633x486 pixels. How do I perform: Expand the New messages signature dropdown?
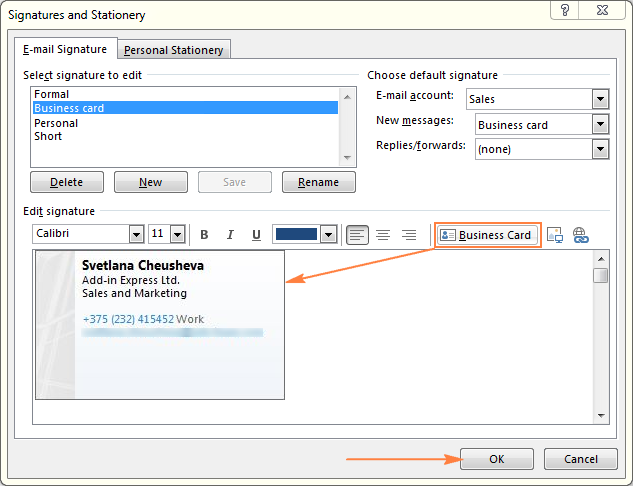pyautogui.click(x=600, y=124)
